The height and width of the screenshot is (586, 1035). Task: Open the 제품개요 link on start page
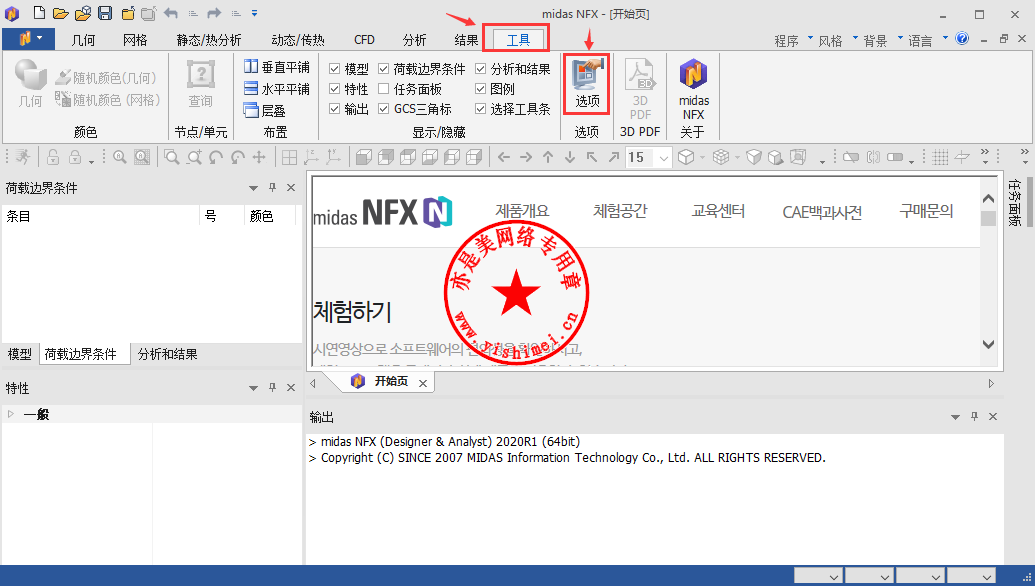coord(522,211)
